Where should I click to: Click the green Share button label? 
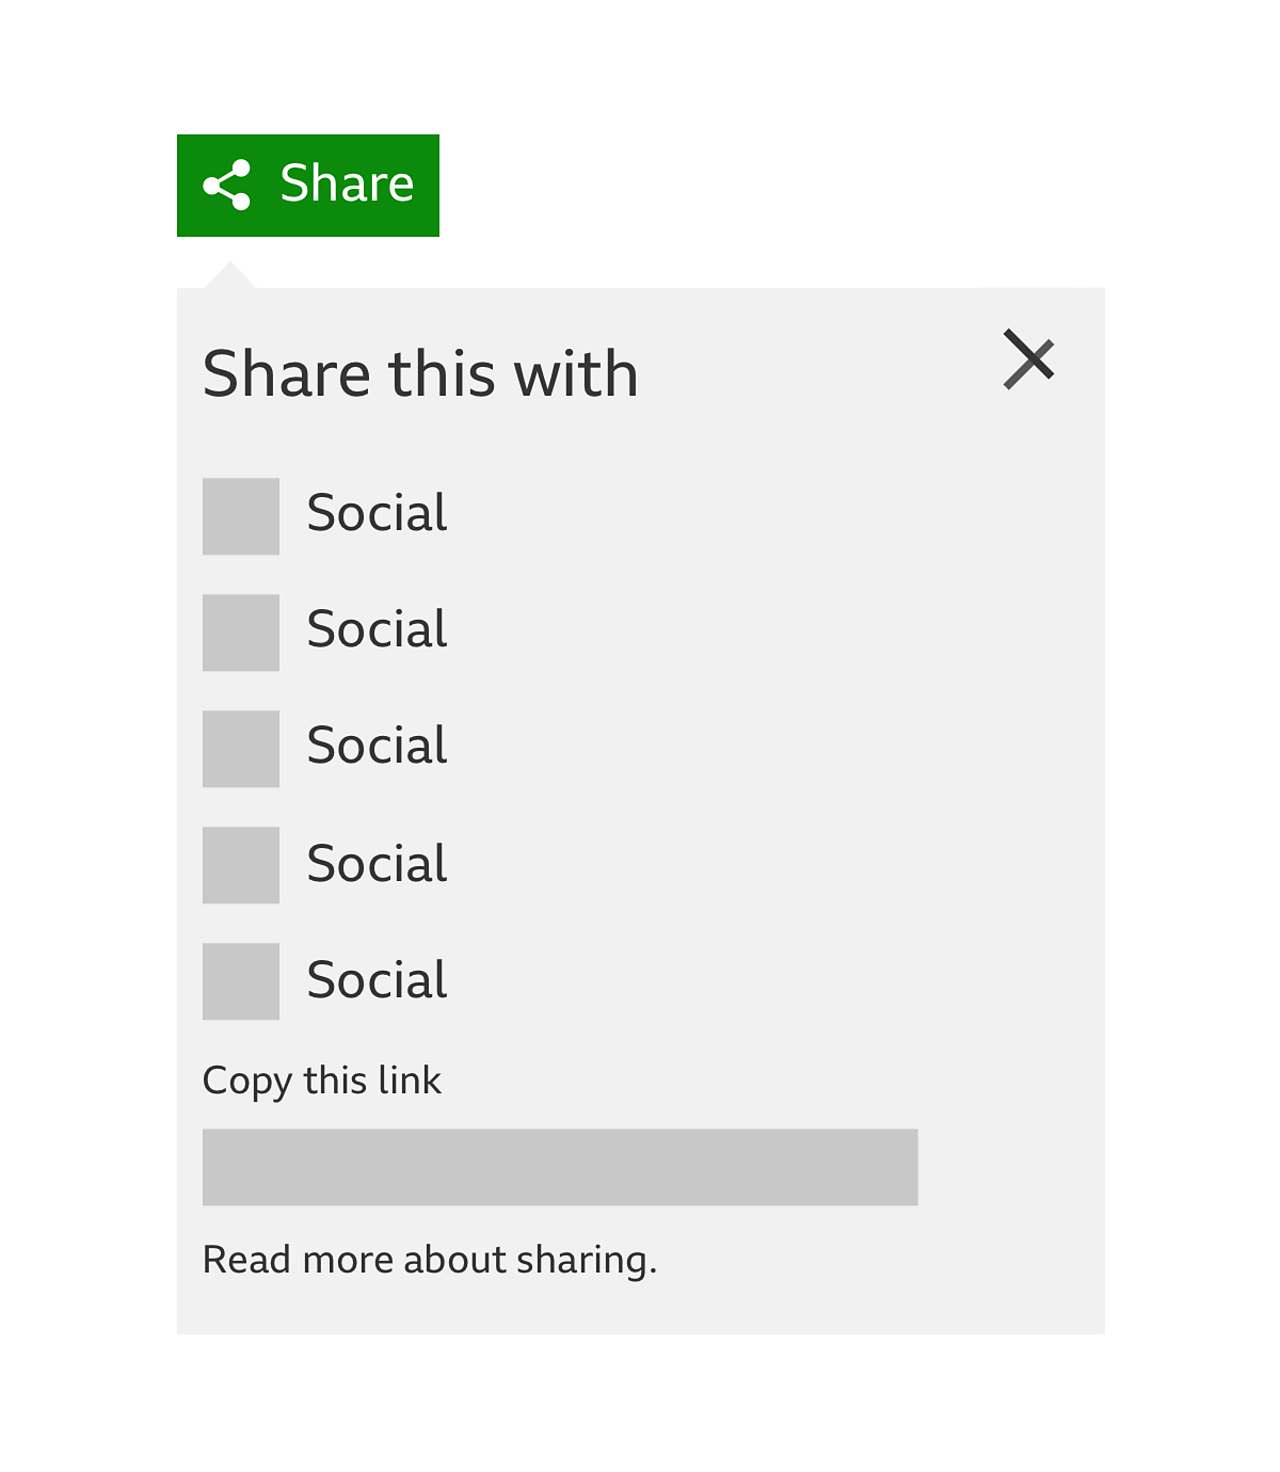(x=346, y=184)
